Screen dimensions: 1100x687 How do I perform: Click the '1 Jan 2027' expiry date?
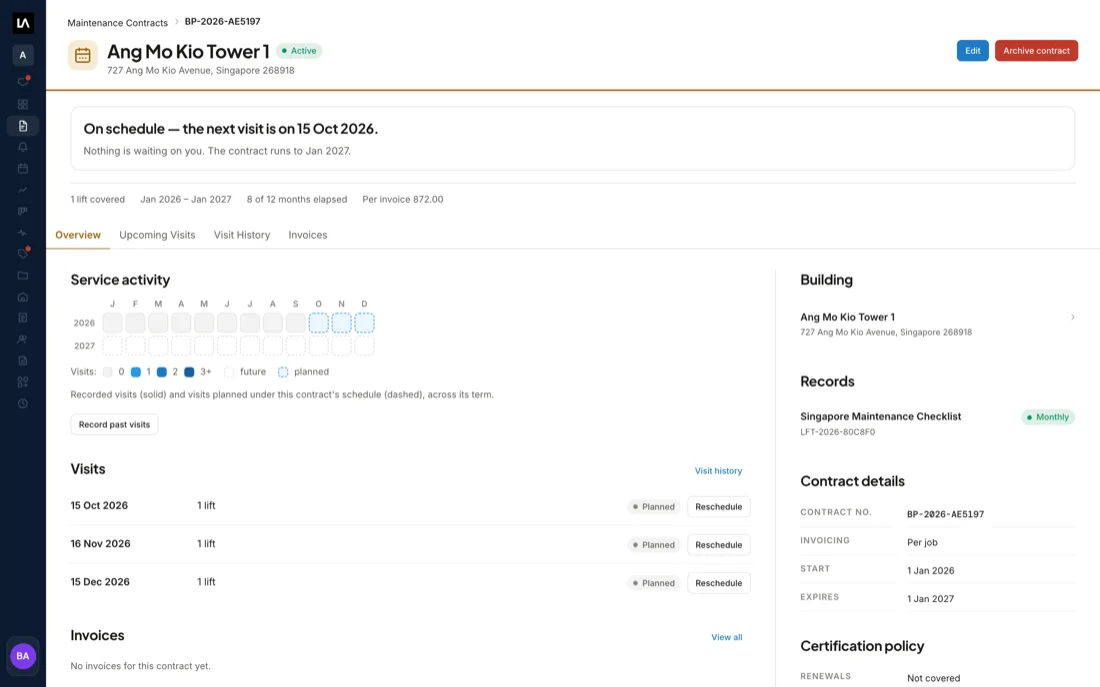(x=930, y=599)
